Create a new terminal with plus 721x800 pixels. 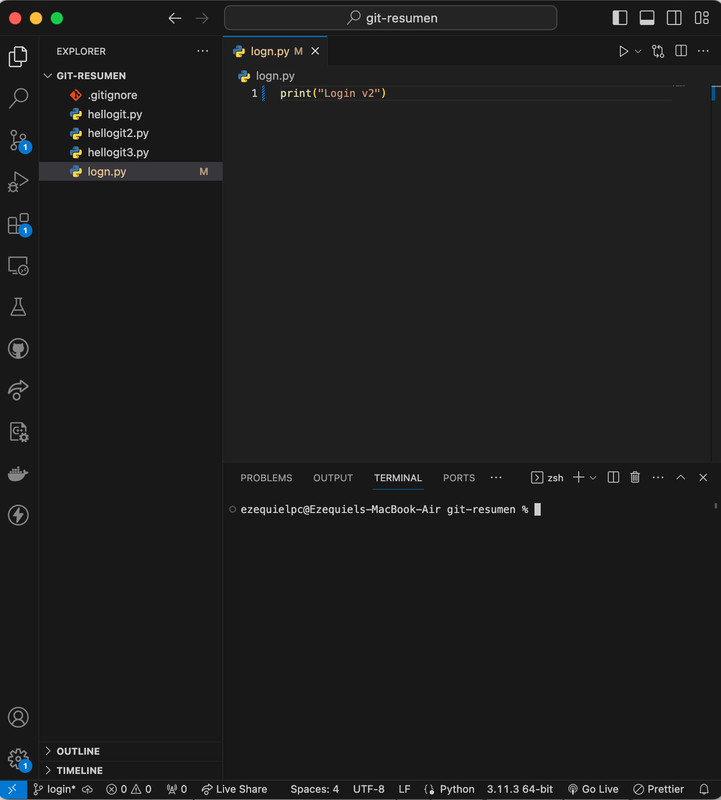coord(579,478)
